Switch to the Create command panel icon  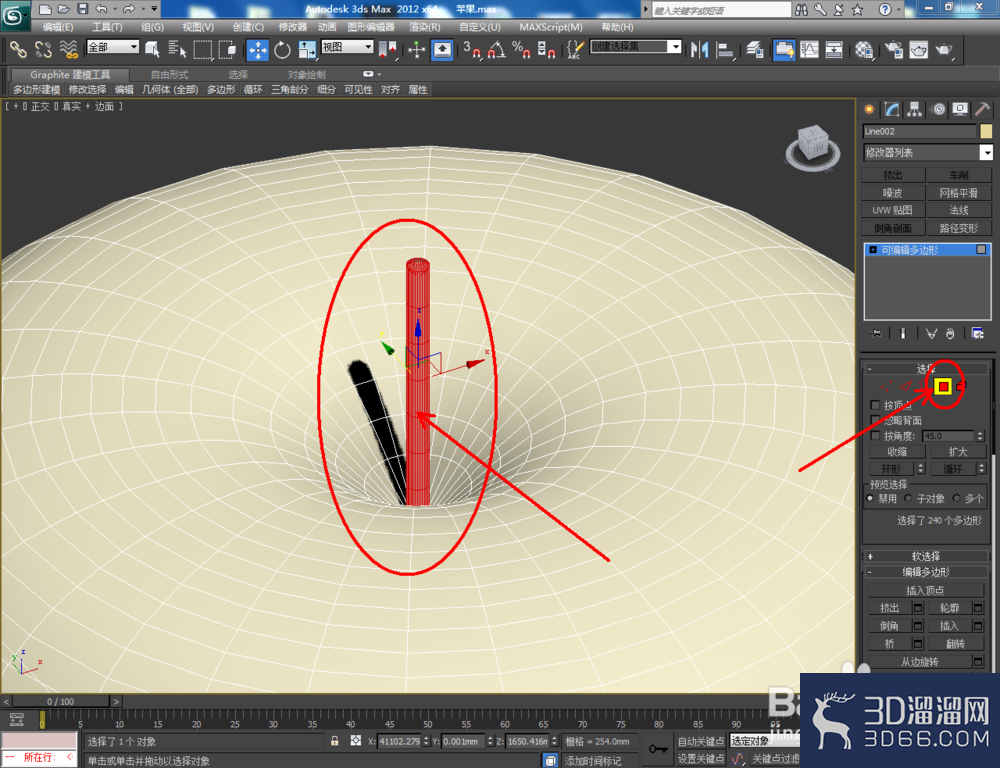click(x=869, y=110)
